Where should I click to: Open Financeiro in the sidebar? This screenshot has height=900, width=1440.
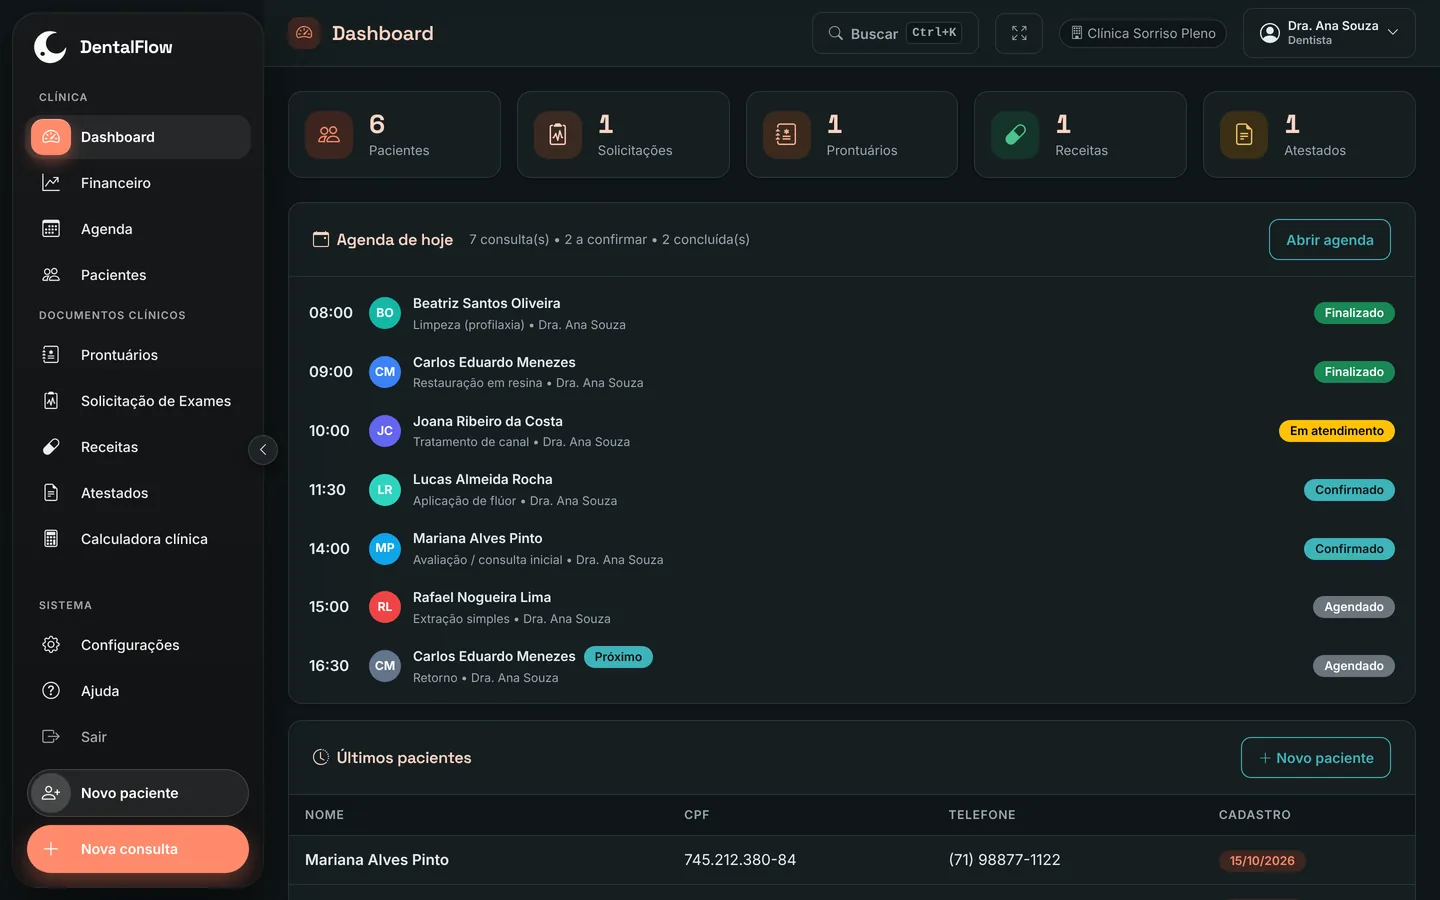138,183
